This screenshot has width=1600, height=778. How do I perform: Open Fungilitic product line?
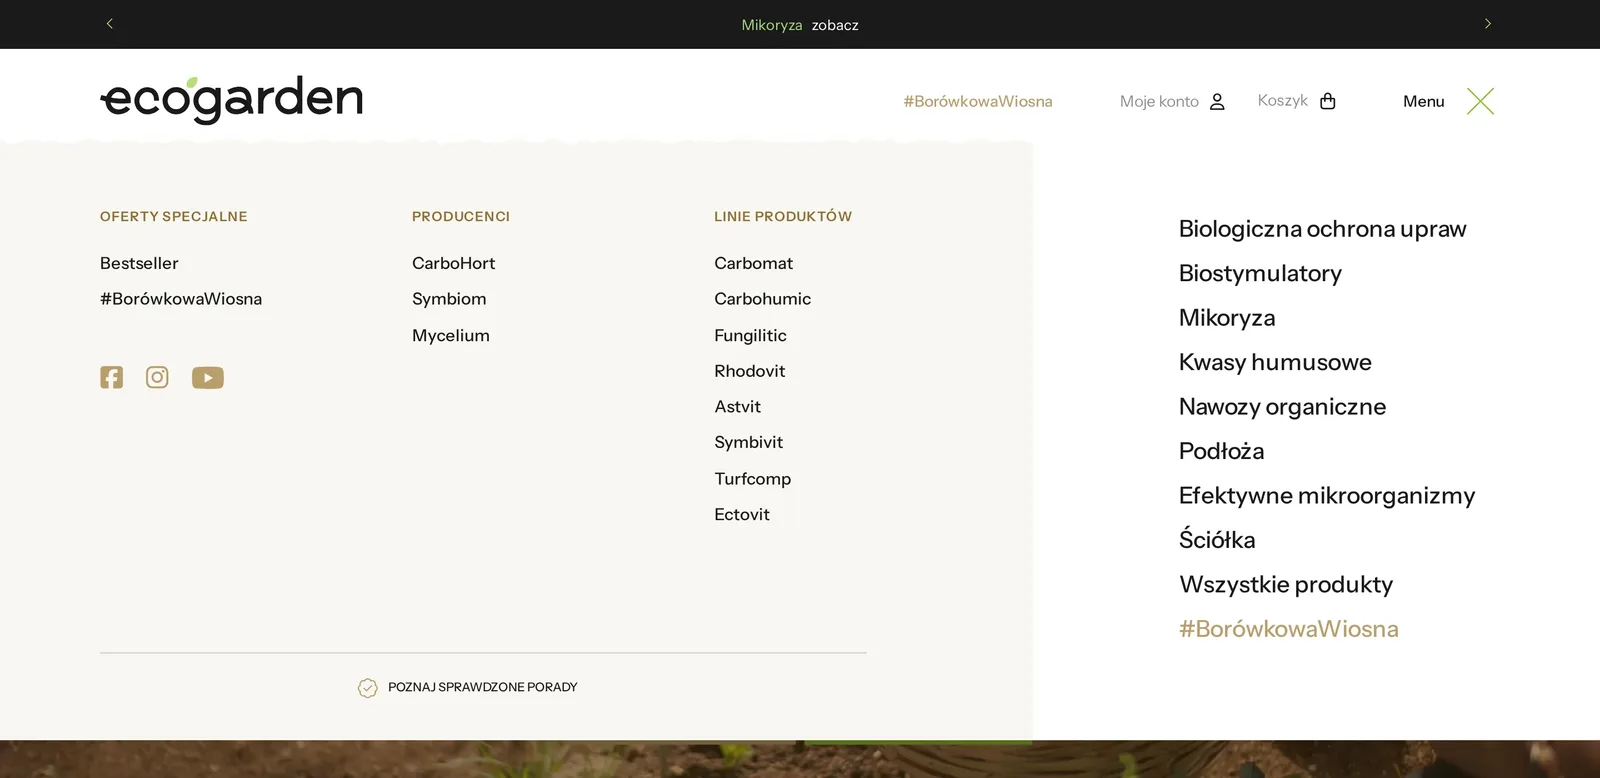point(750,335)
